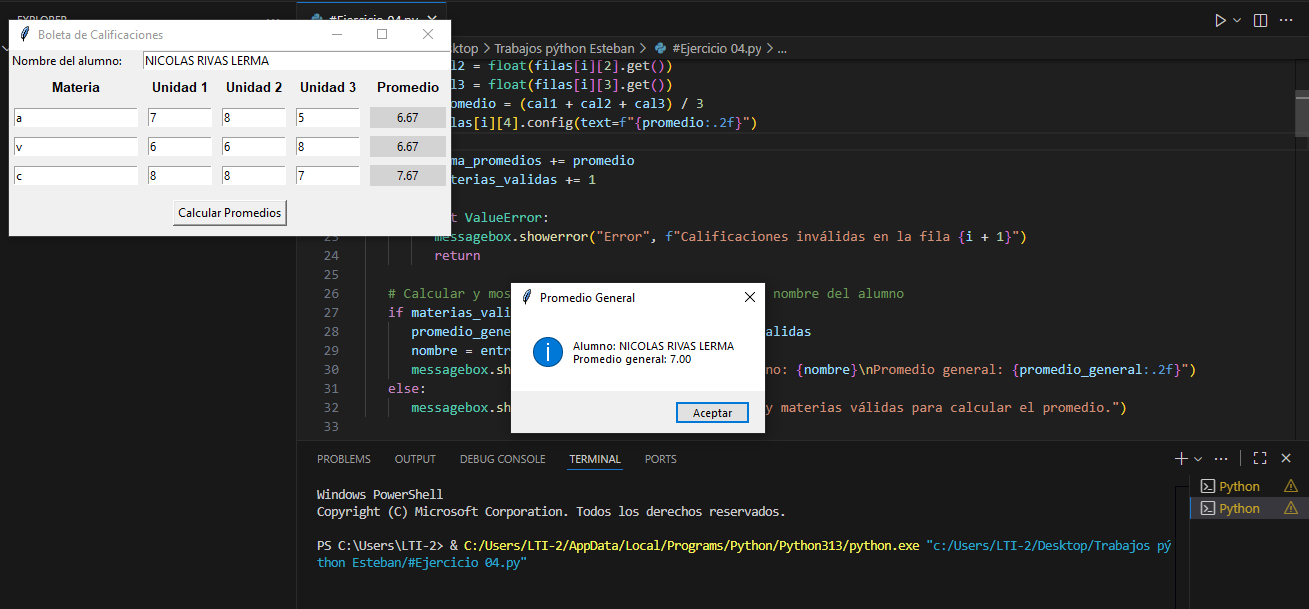Run the Python file with play icon
This screenshot has width=1309, height=609.
coord(1219,20)
